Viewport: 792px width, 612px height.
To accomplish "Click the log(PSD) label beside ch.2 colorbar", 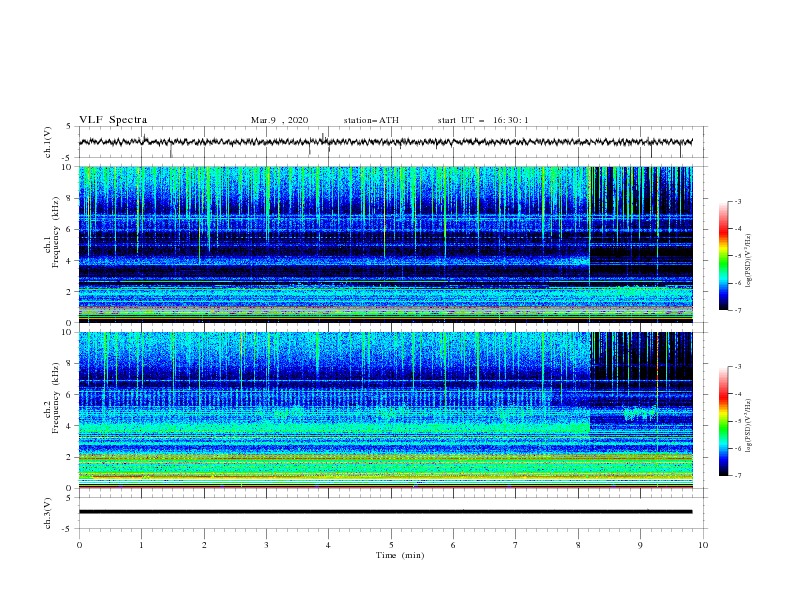I will click(748, 425).
